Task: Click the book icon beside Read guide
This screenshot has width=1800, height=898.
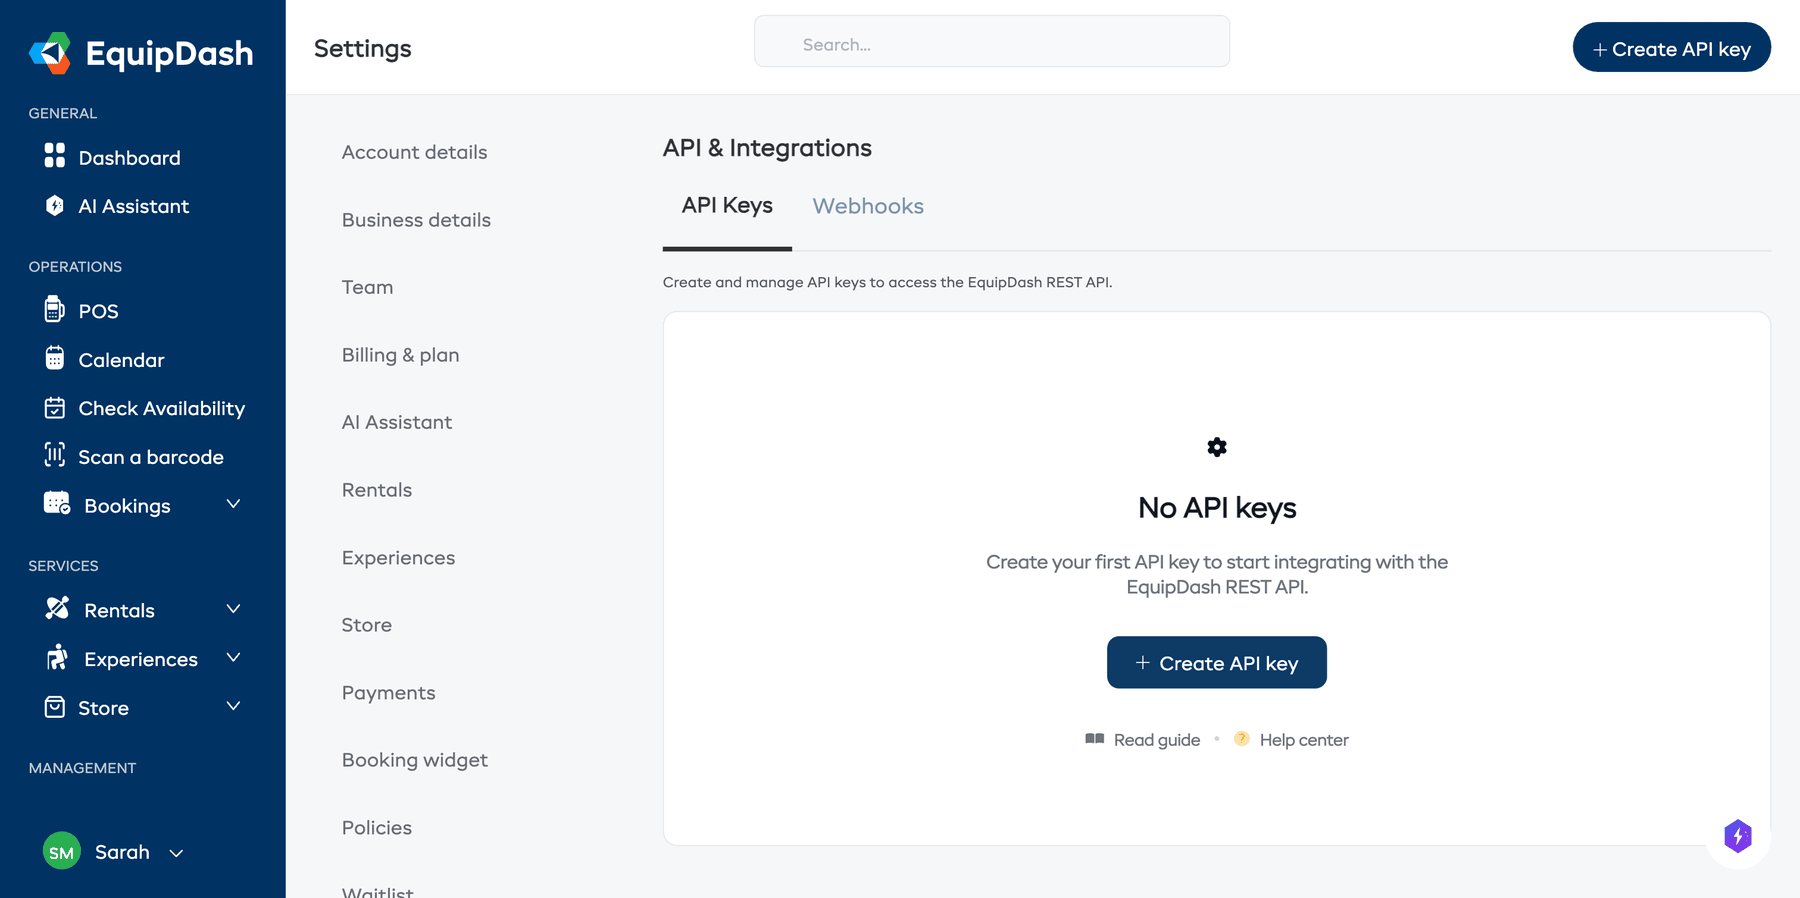Action: tap(1095, 739)
